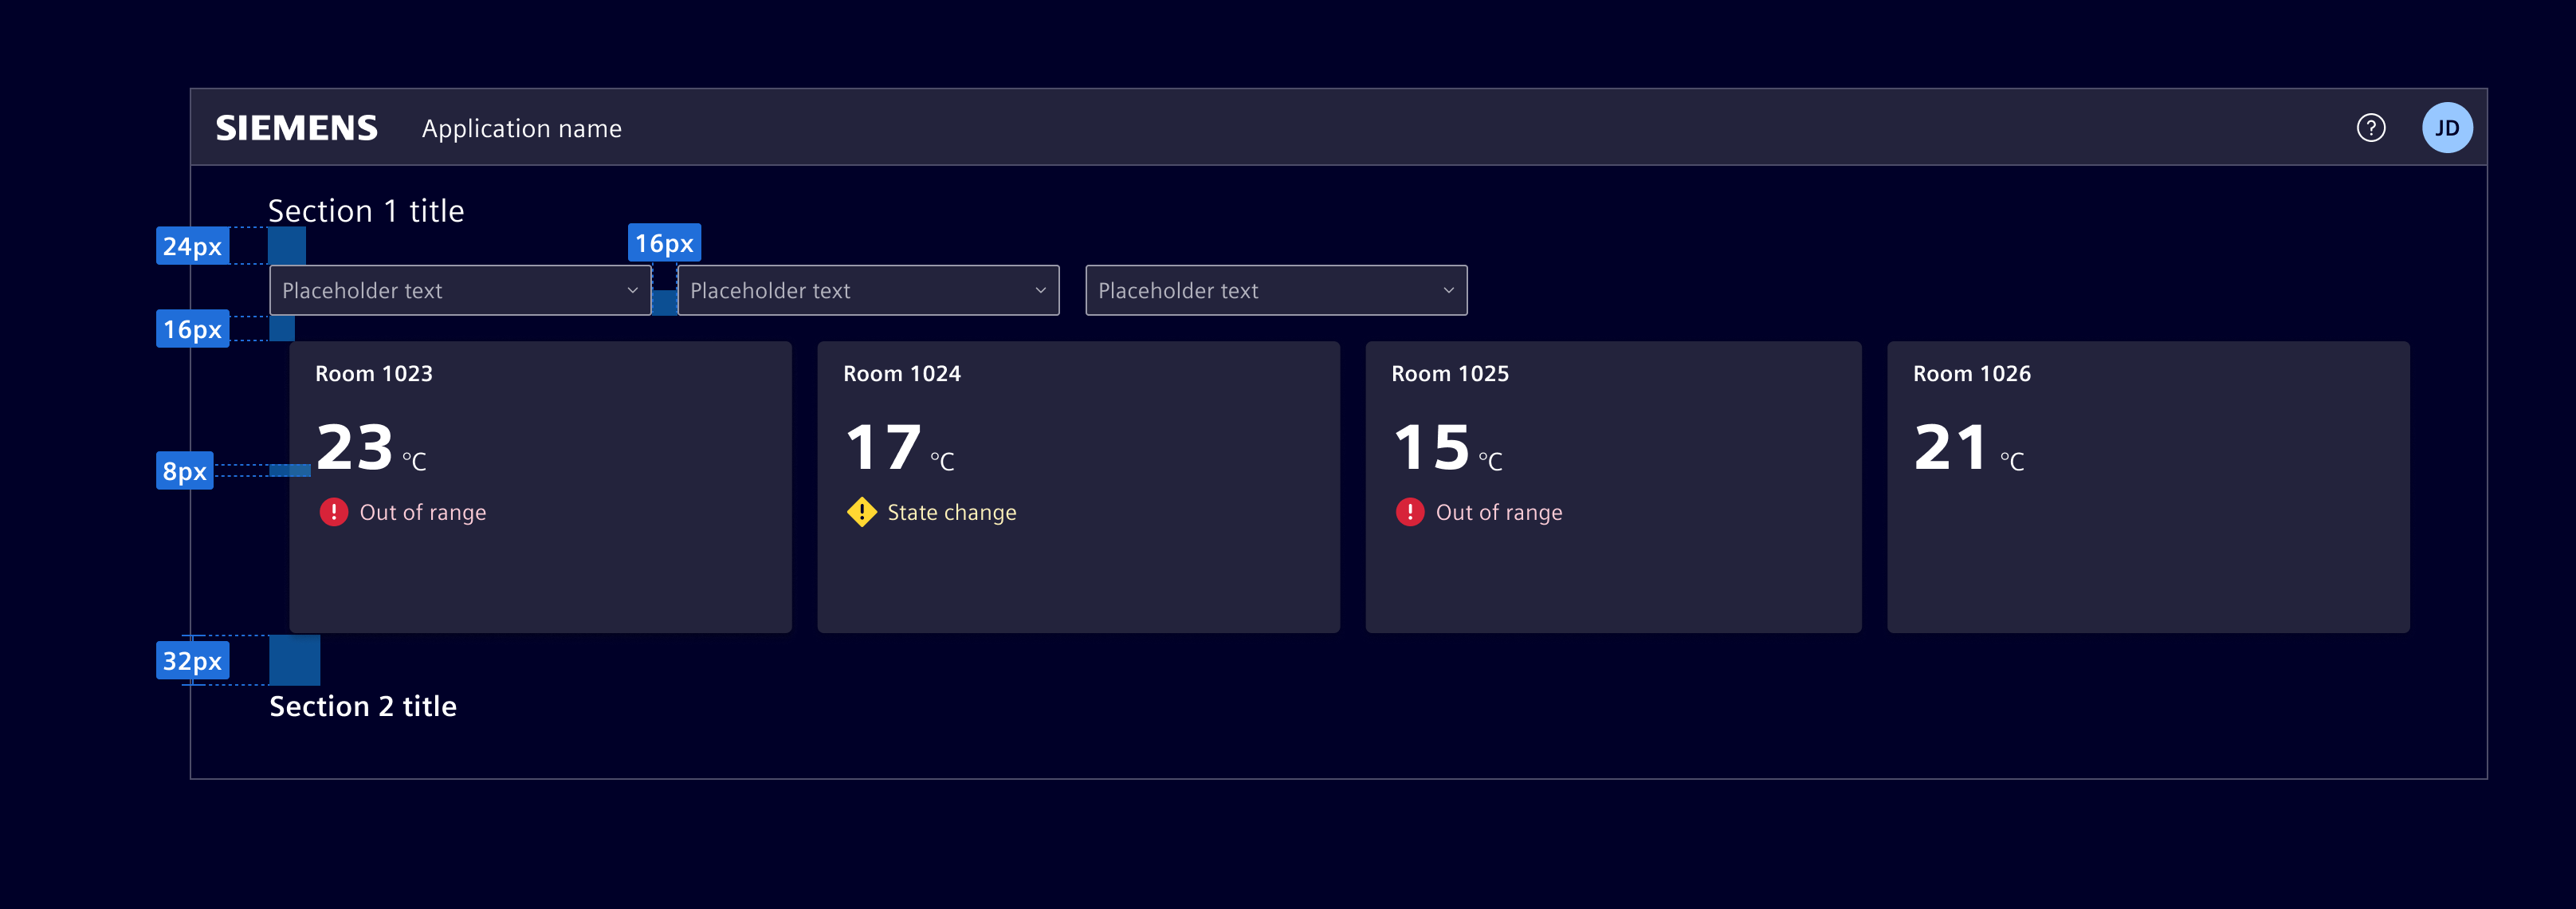Image resolution: width=2576 pixels, height=909 pixels.
Task: Select the Room 1026 card
Action: tap(2147, 540)
